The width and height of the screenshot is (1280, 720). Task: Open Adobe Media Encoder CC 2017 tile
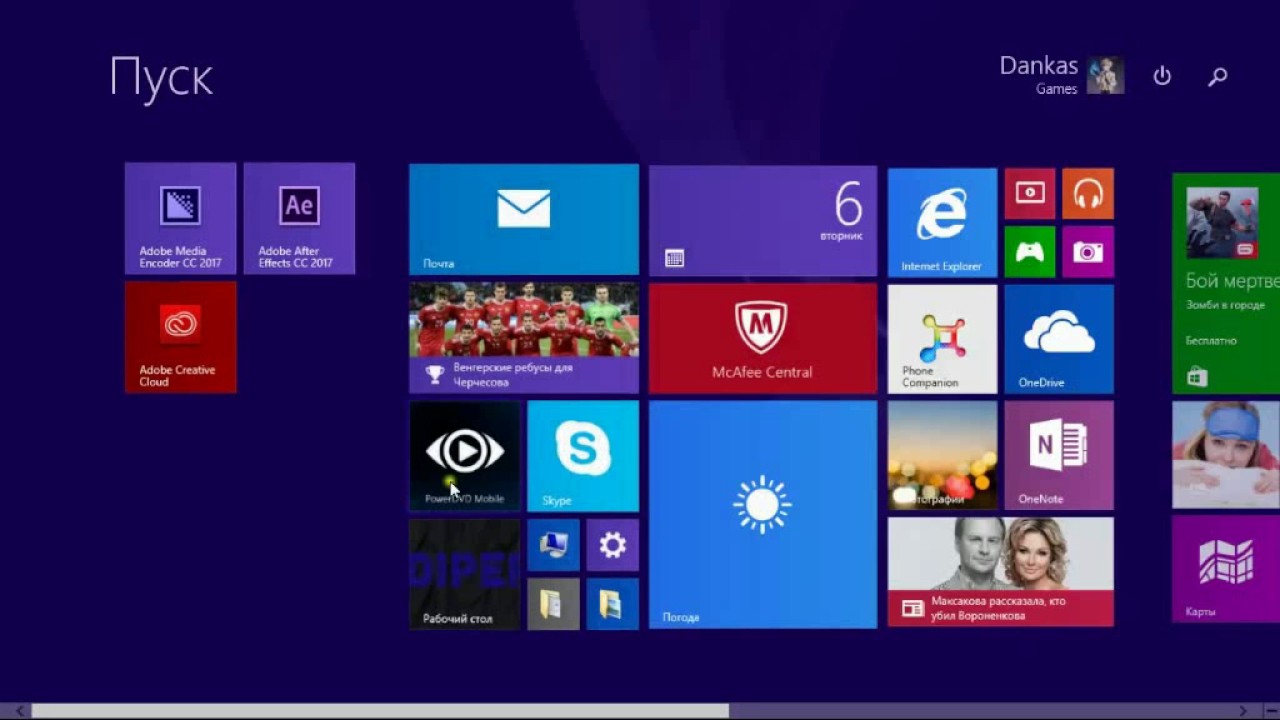[x=180, y=218]
